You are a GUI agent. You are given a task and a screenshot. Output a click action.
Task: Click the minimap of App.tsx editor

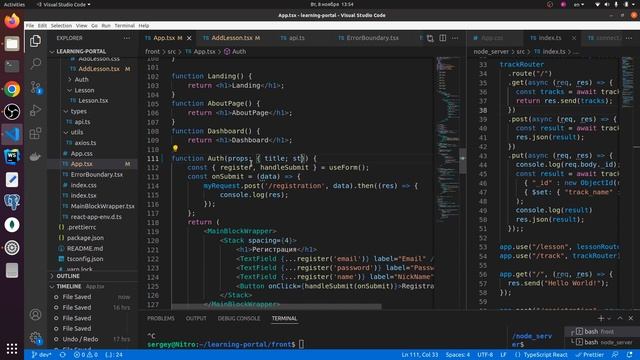[449, 139]
